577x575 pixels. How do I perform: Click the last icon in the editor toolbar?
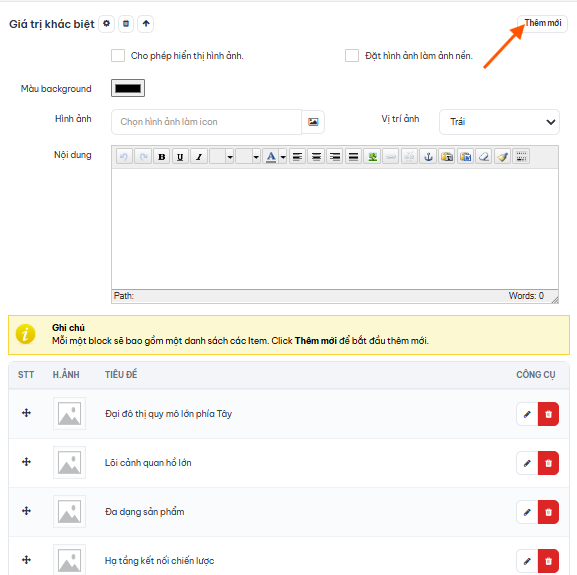tap(521, 157)
